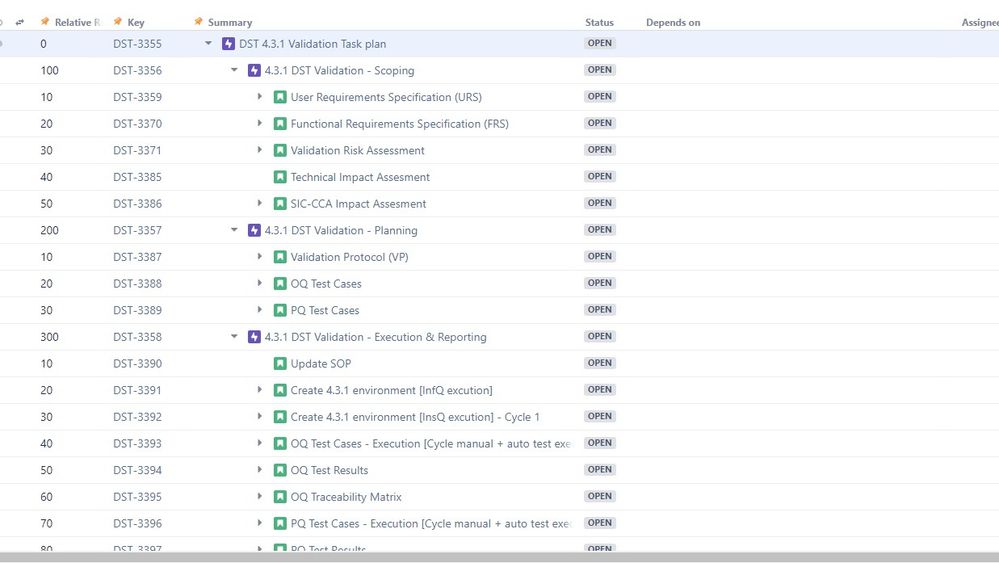Viewport: 999px width, 563px height.
Task: Click the OPEN status badge of DST-3394
Action: tap(600, 469)
